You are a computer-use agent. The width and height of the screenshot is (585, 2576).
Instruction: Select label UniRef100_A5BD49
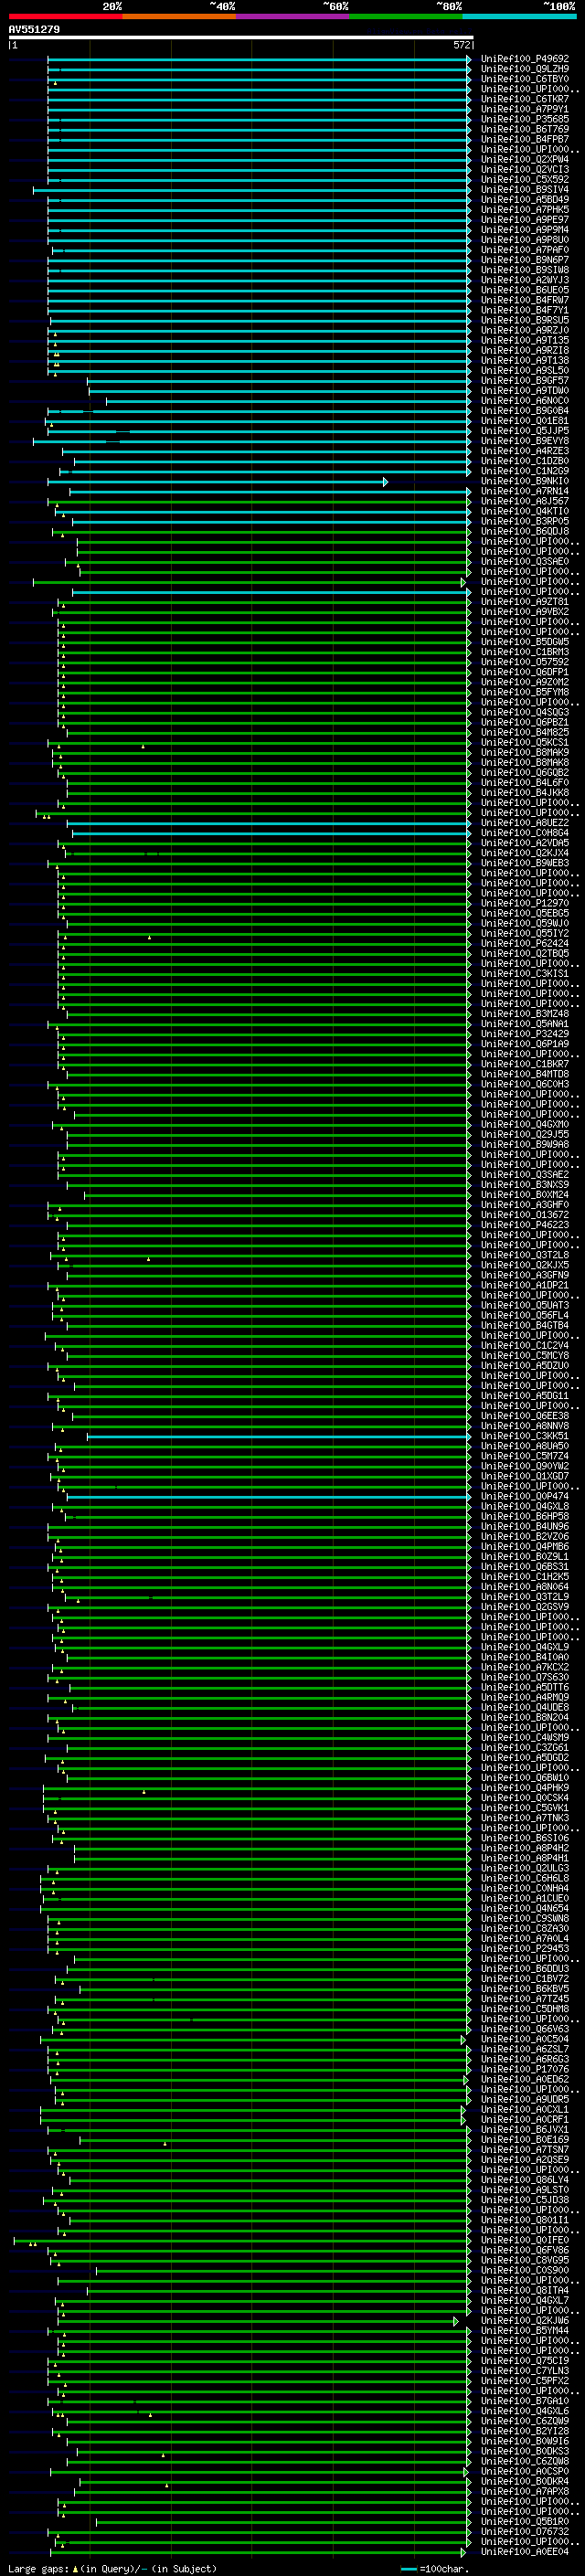525,199
